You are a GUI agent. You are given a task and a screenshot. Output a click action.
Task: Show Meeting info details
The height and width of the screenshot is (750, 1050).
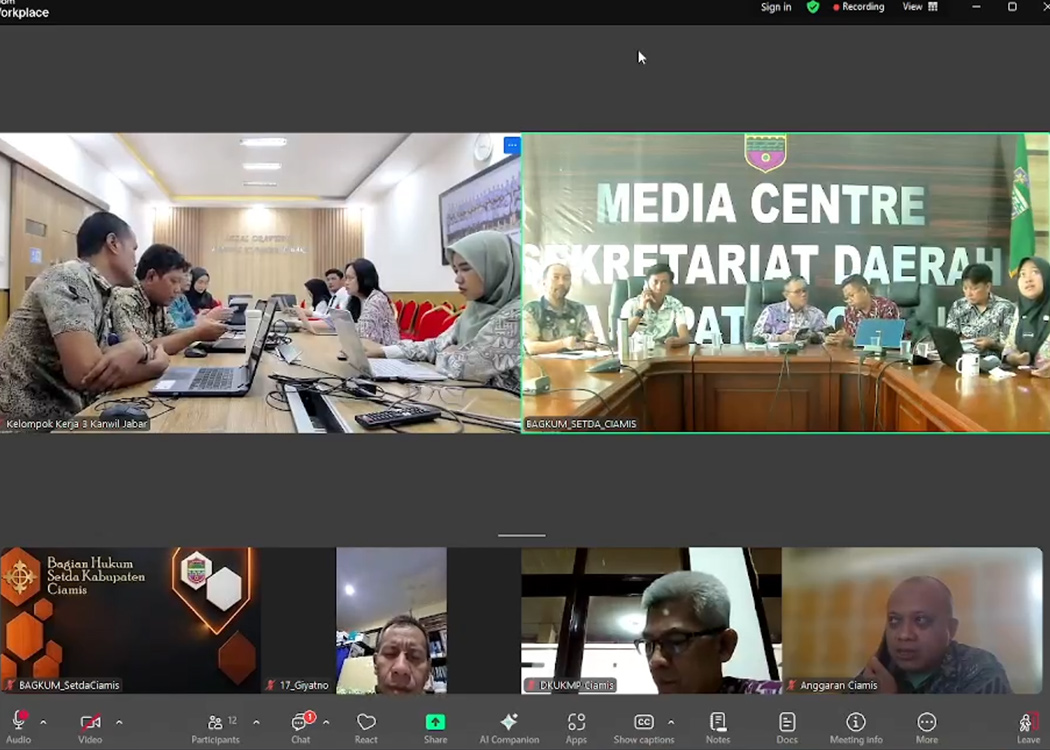[855, 727]
